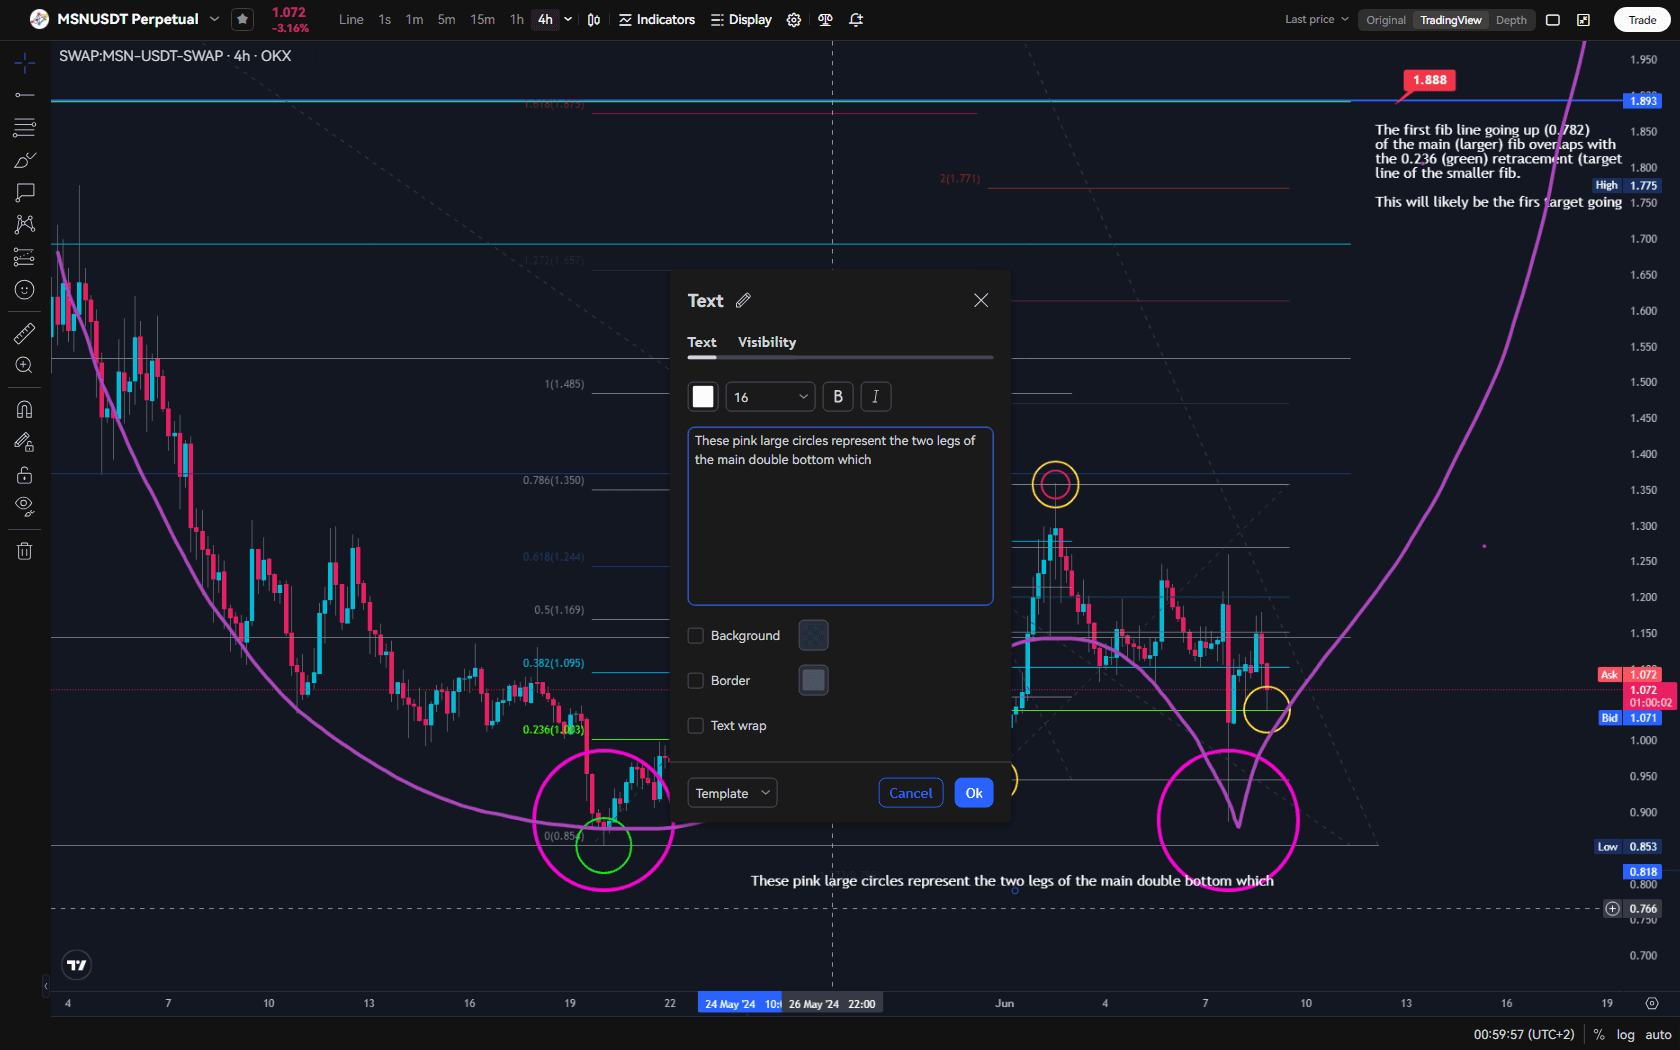The image size is (1680, 1050).
Task: Select the crosshair cursor tool
Action: 25,63
